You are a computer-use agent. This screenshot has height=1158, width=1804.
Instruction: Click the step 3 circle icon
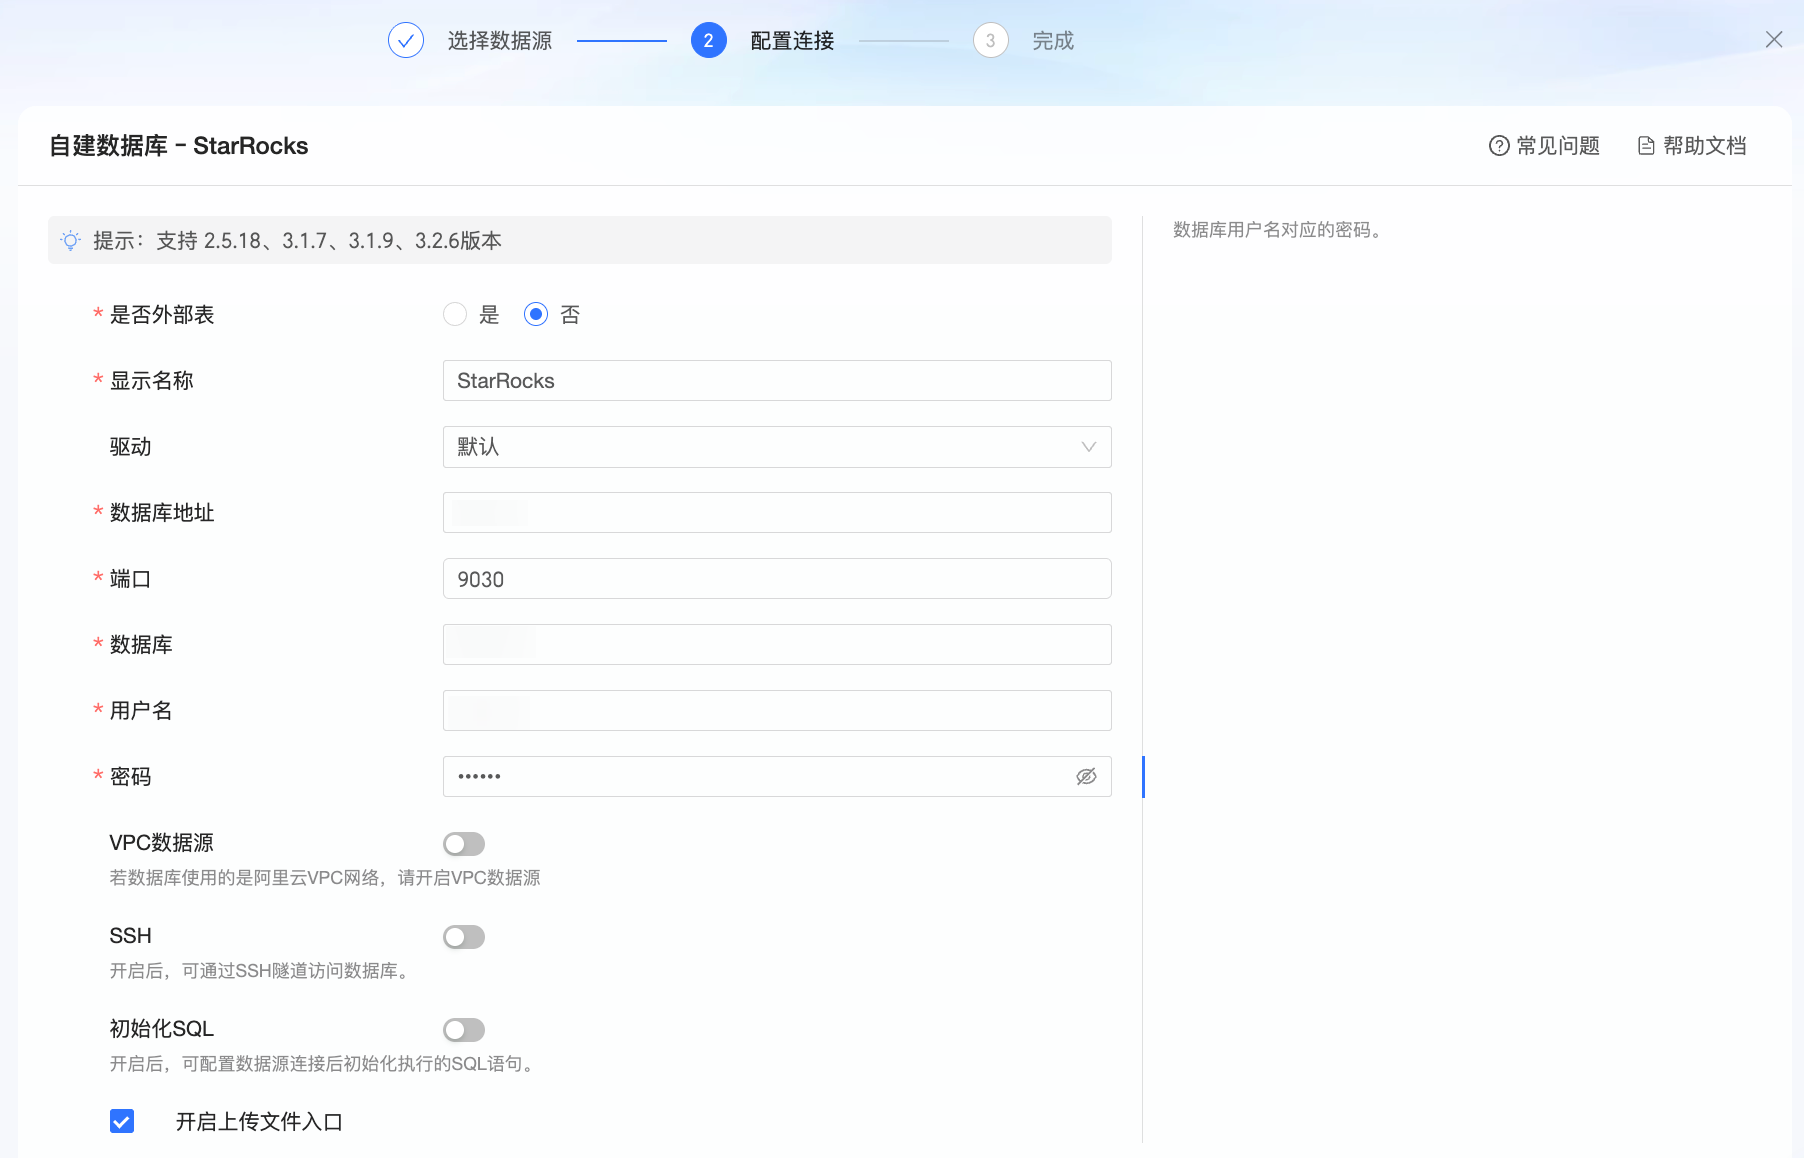click(x=990, y=40)
